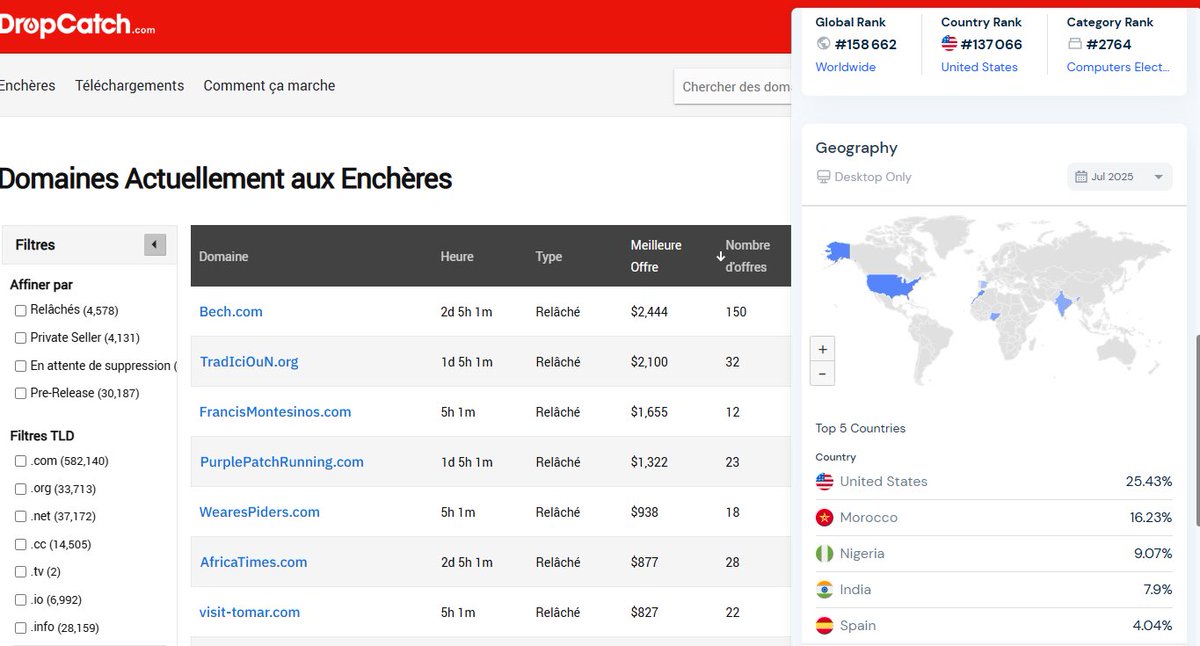Screen dimensions: 1200x646
Task: Click the desktop monitor icon in Geography
Action: tap(824, 177)
